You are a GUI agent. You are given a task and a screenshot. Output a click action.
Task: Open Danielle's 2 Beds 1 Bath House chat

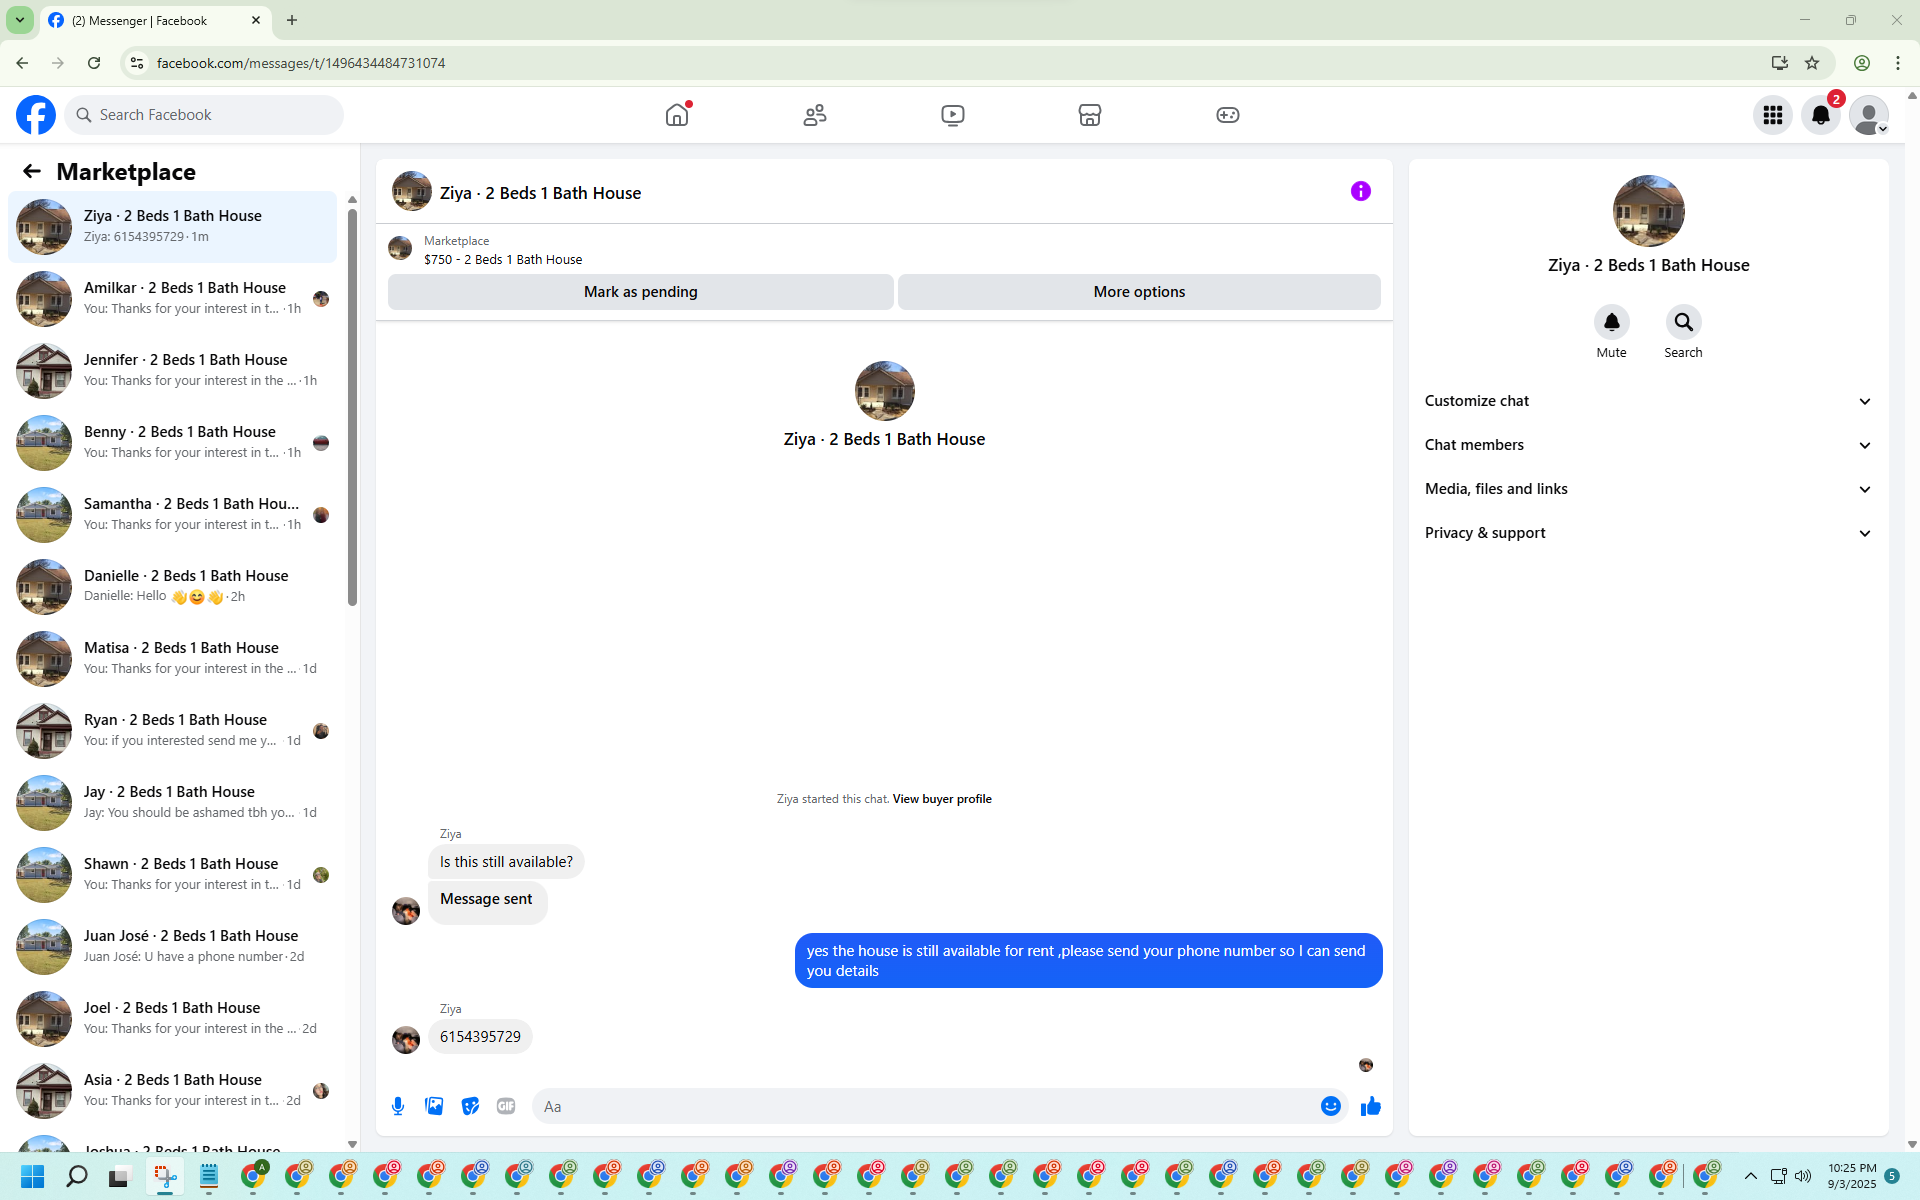click(172, 586)
